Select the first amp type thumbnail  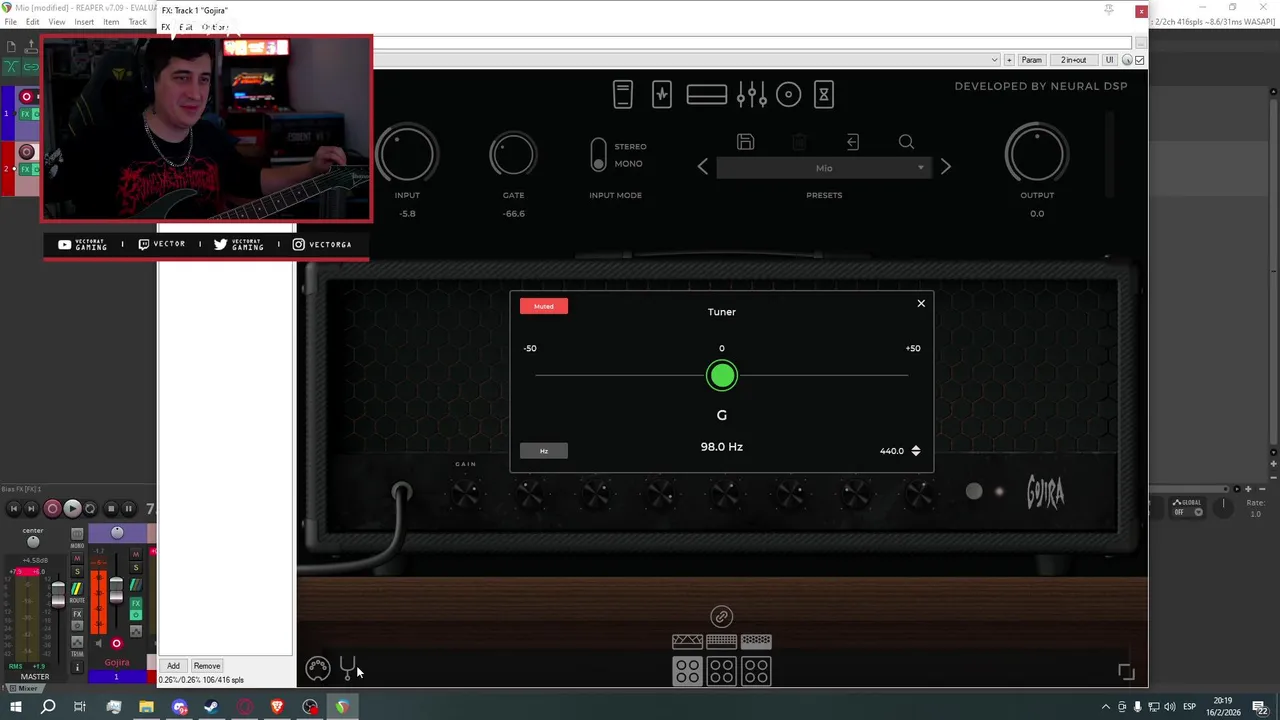coord(687,641)
